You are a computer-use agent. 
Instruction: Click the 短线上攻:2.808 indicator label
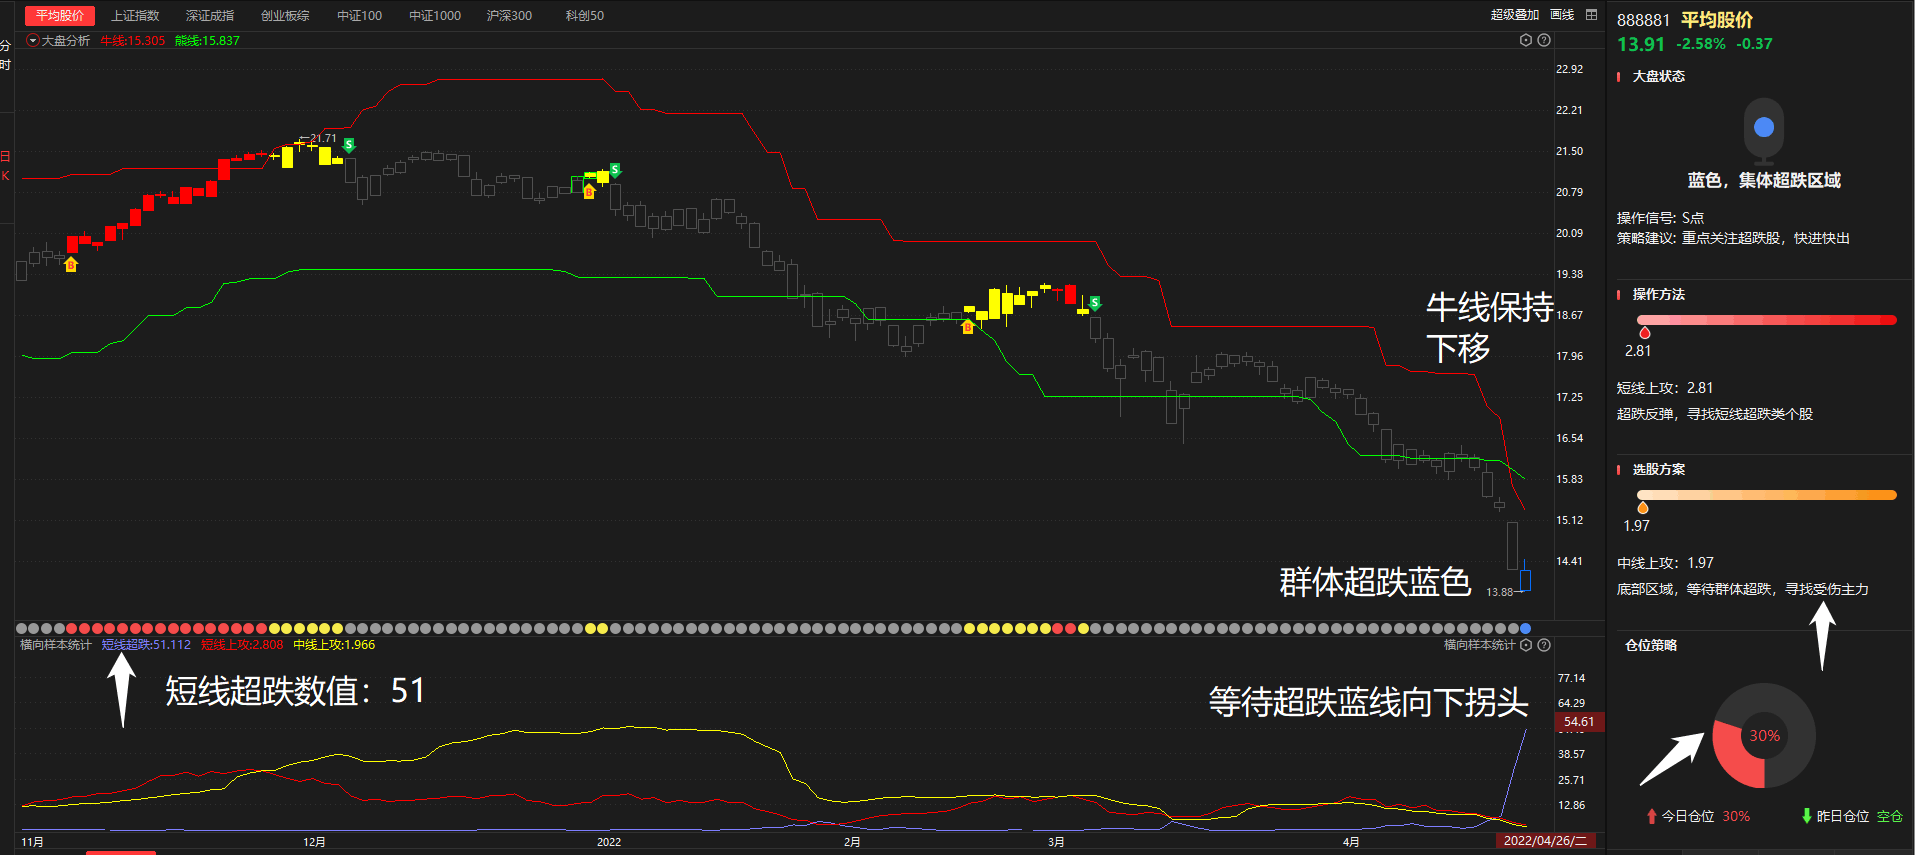click(242, 645)
